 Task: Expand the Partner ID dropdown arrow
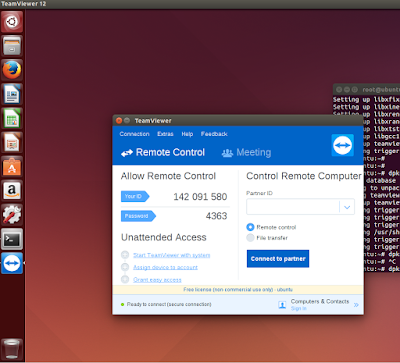[x=347, y=207]
